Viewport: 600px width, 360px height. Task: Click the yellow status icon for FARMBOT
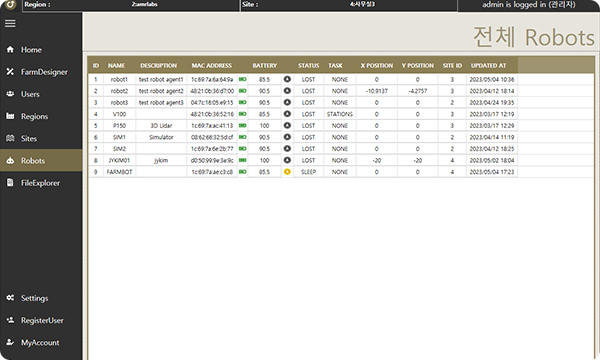point(287,172)
